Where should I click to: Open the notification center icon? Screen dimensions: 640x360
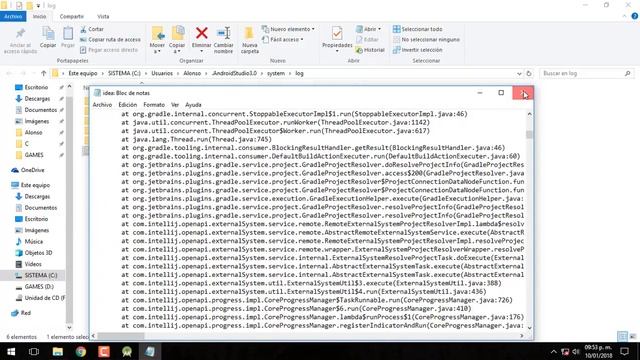(x=624, y=351)
